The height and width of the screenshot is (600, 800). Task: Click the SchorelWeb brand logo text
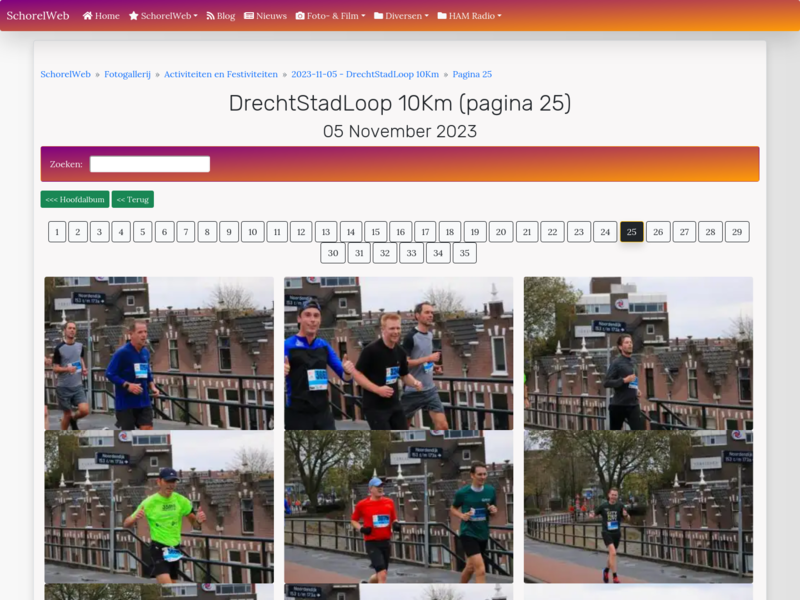tap(38, 16)
